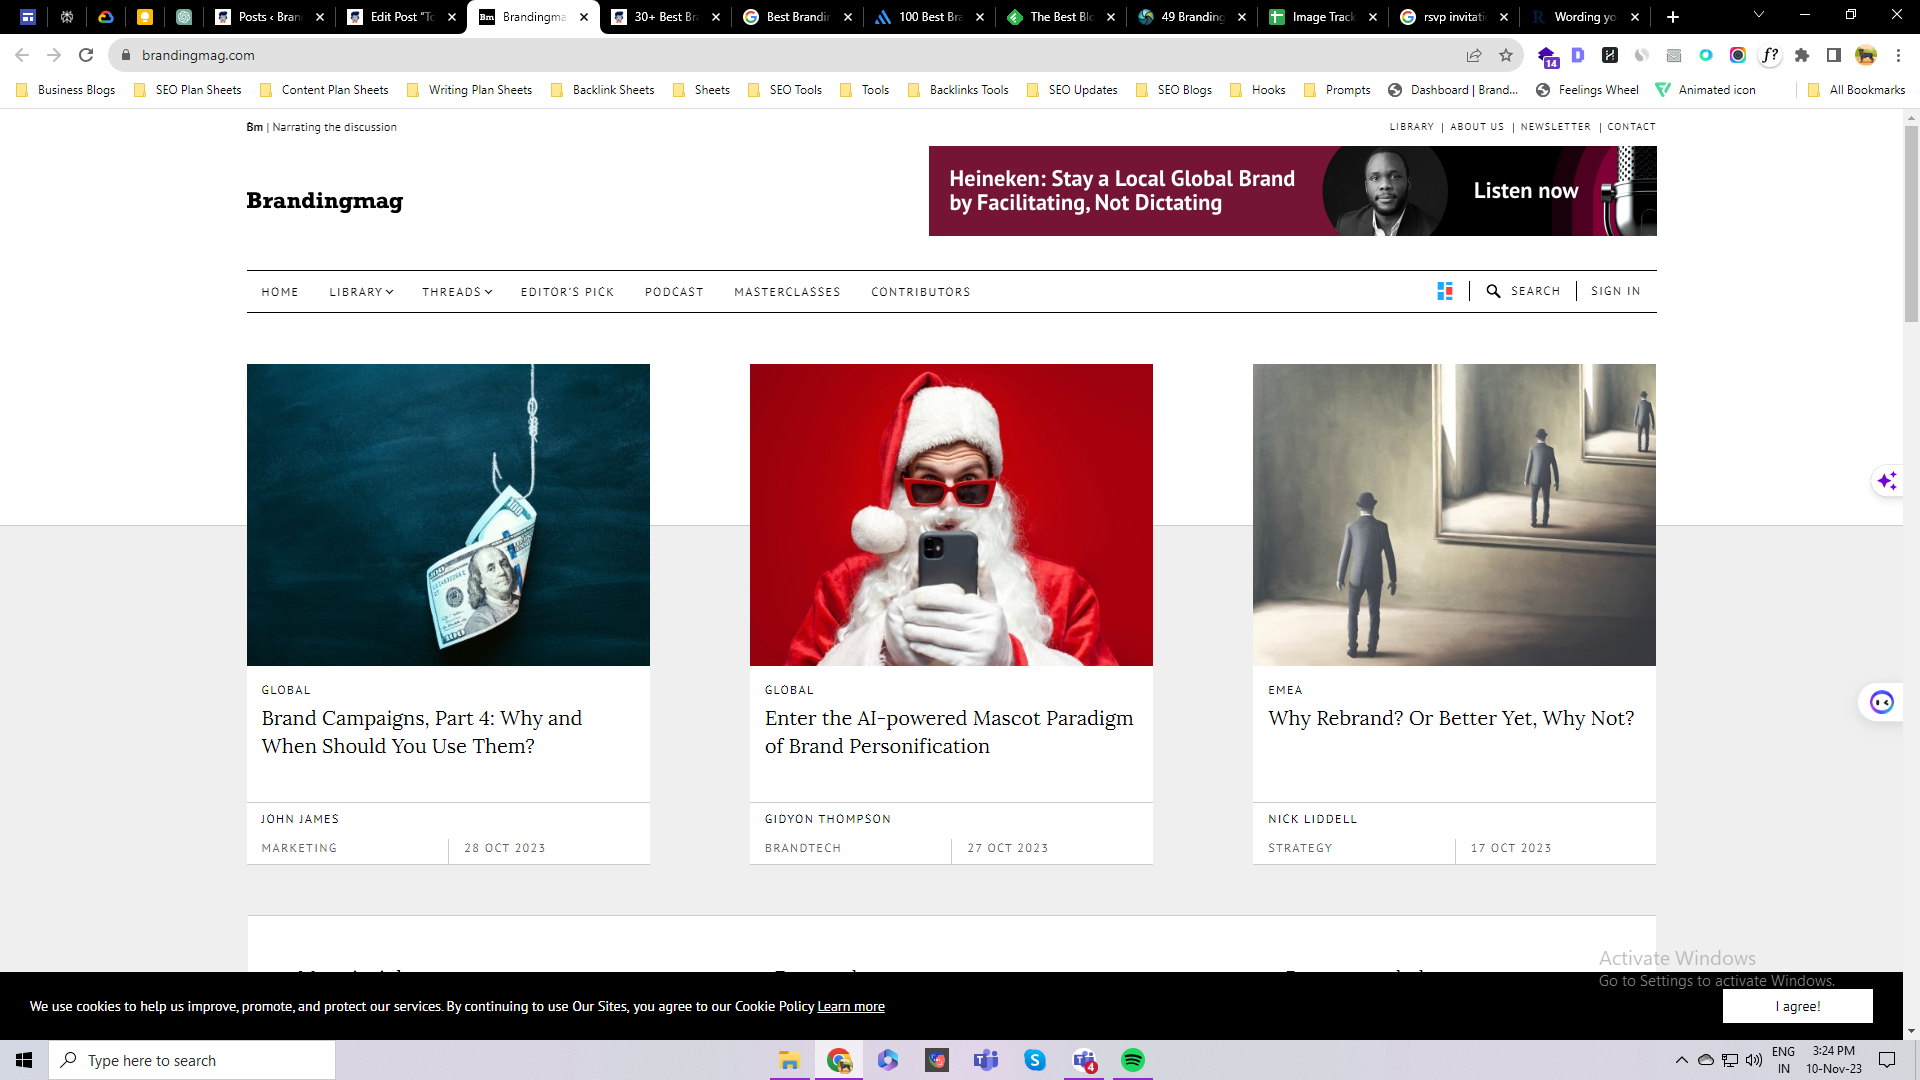1920x1080 pixels.
Task: Open the Hooks bookmark folder
Action: pos(1258,90)
